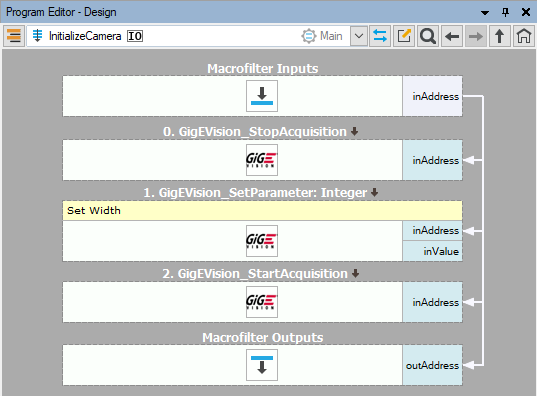Open the panel options dropdown triangle
537x396 pixels.
click(x=485, y=13)
